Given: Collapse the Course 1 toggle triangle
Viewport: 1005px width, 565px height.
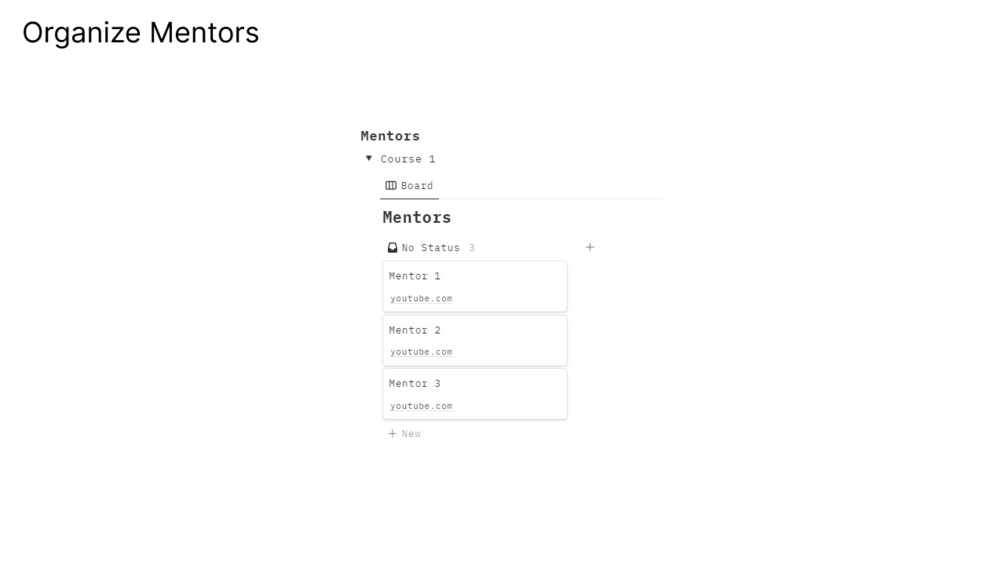Looking at the screenshot, I should click(x=369, y=158).
